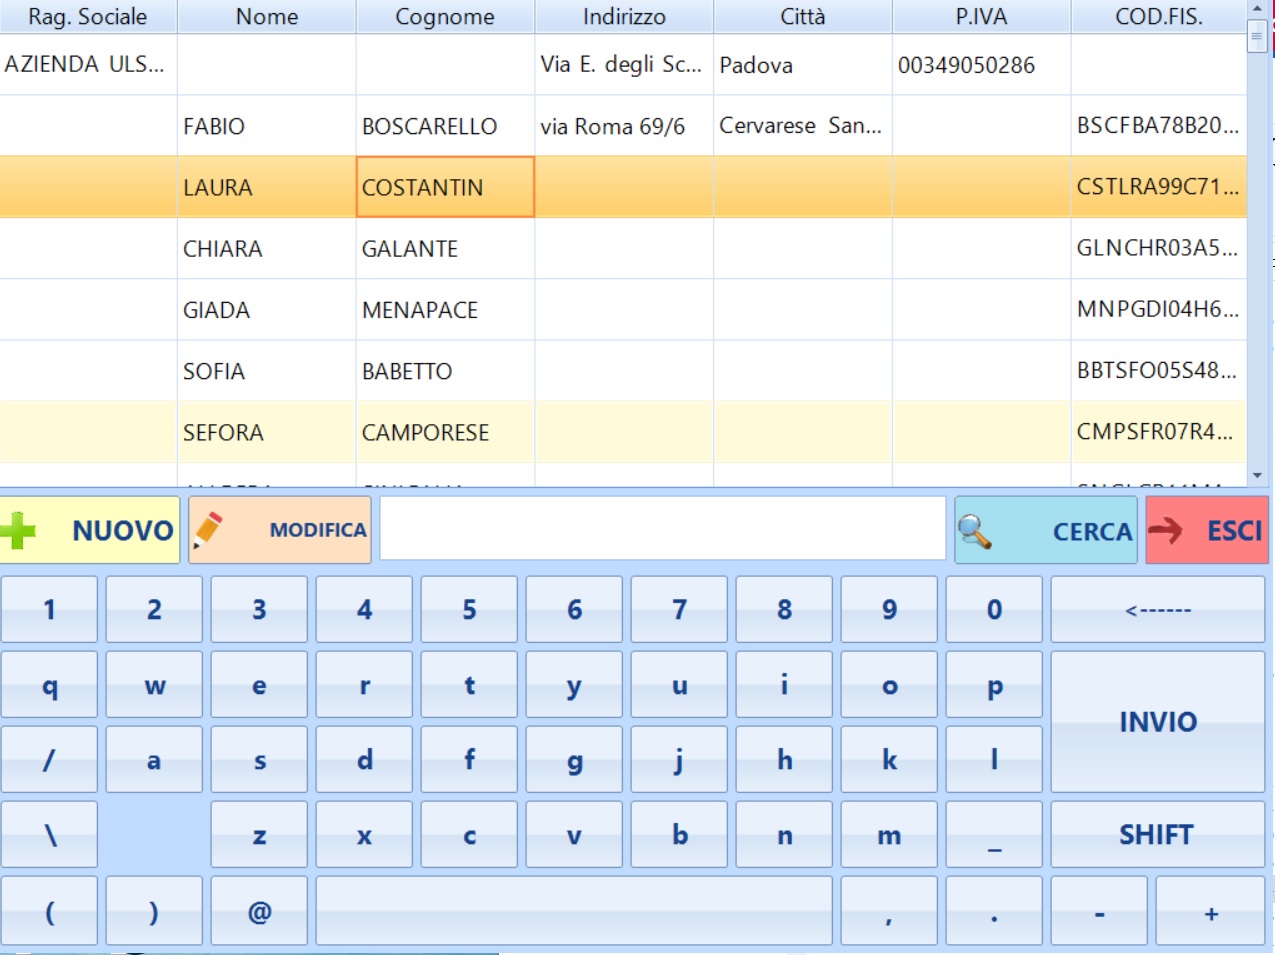1275x955 pixels.
Task: Click the green plus NUOVO icon
Action: tap(19, 531)
